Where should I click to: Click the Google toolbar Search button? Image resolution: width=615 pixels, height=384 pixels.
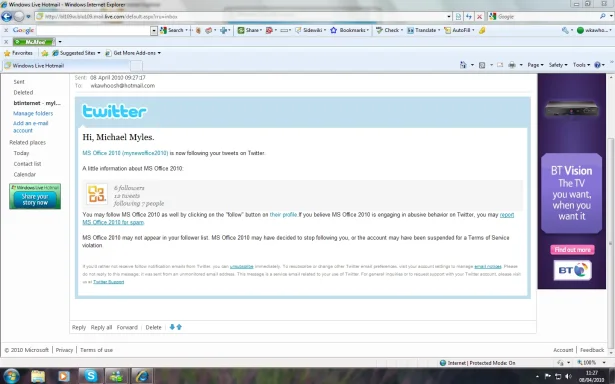tap(172, 30)
